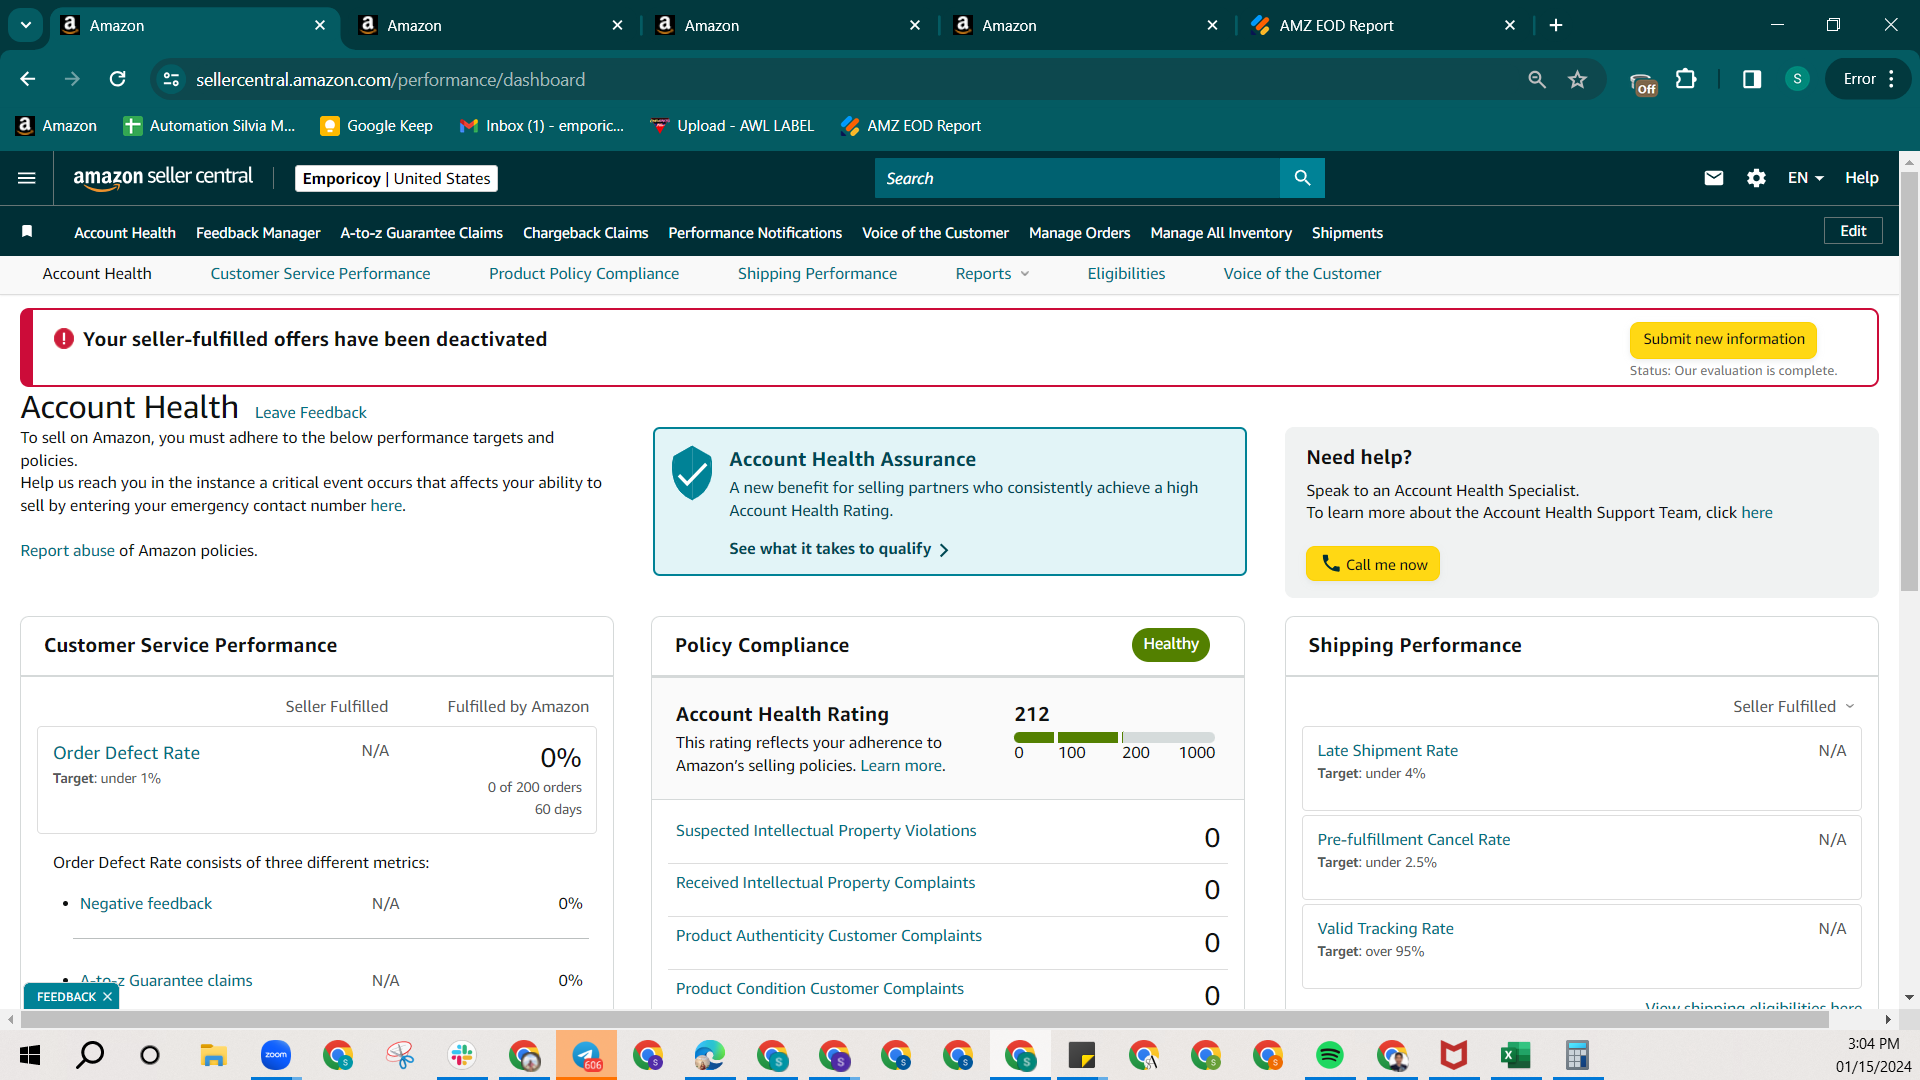Open Voice of the Customer tab in sub-navigation
Viewport: 1920px width, 1080px height.
pyautogui.click(x=1302, y=274)
